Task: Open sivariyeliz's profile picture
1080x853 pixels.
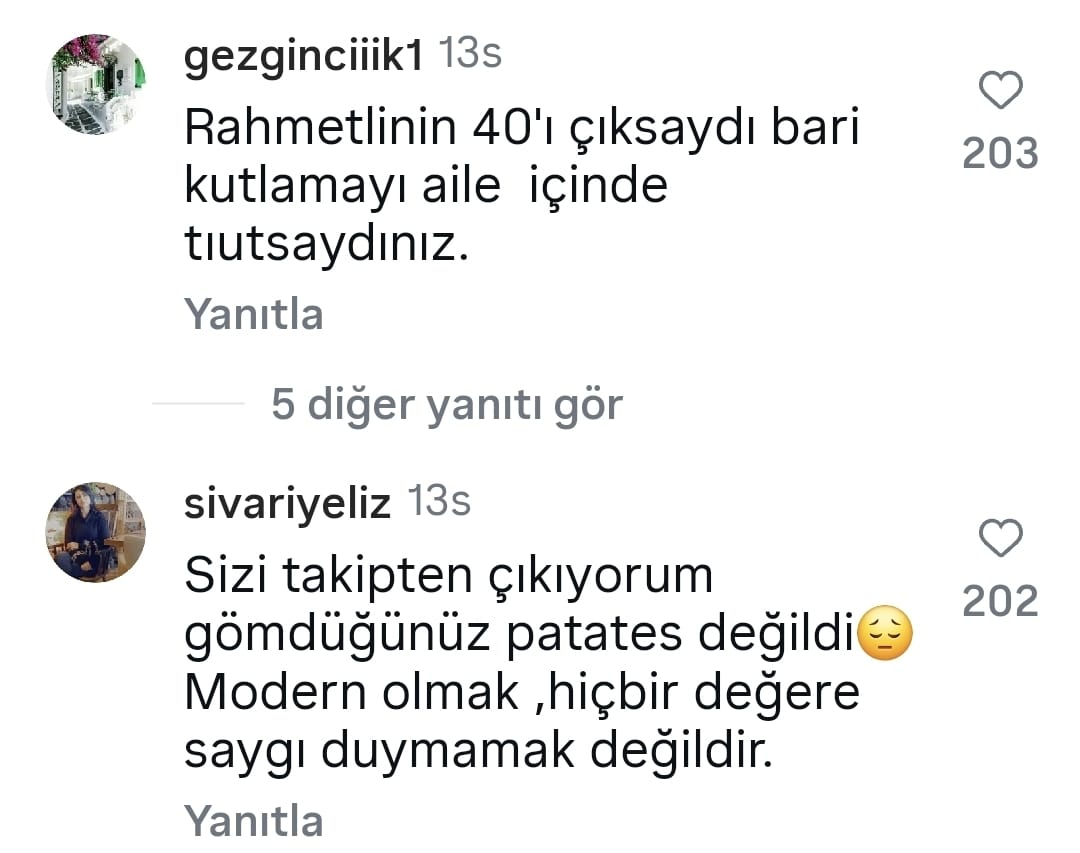Action: [96, 532]
